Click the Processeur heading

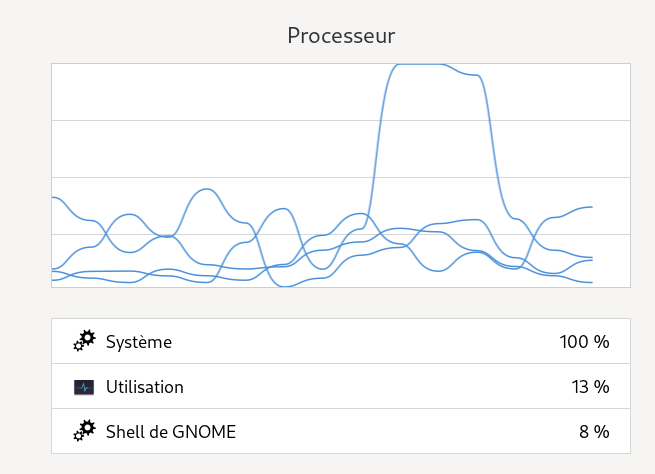tap(341, 35)
